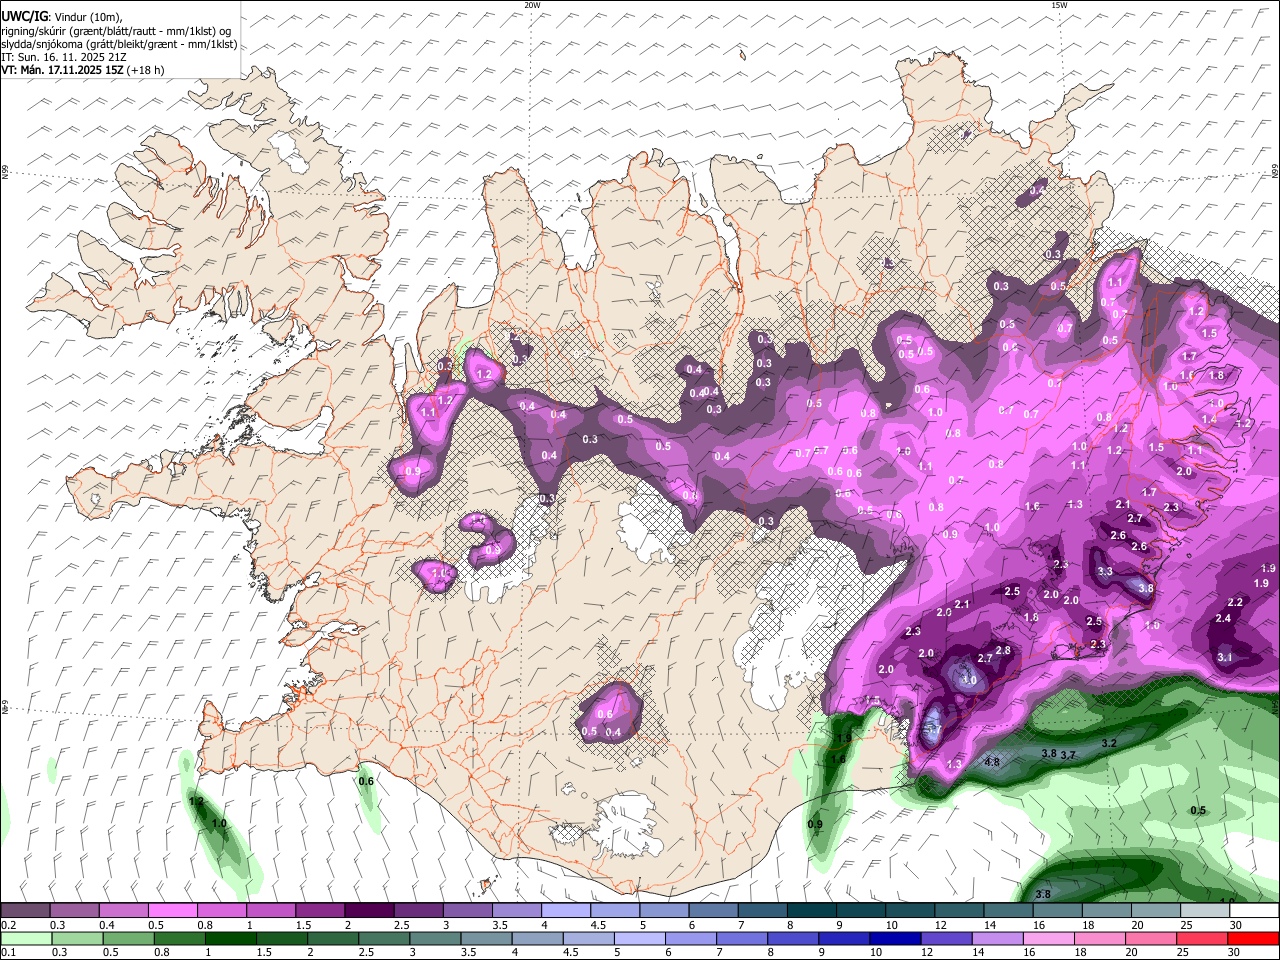
Task: Select the 'VT: Mán. 17.11.2025 15Z (+18 h)' line
Action: (x=83, y=70)
